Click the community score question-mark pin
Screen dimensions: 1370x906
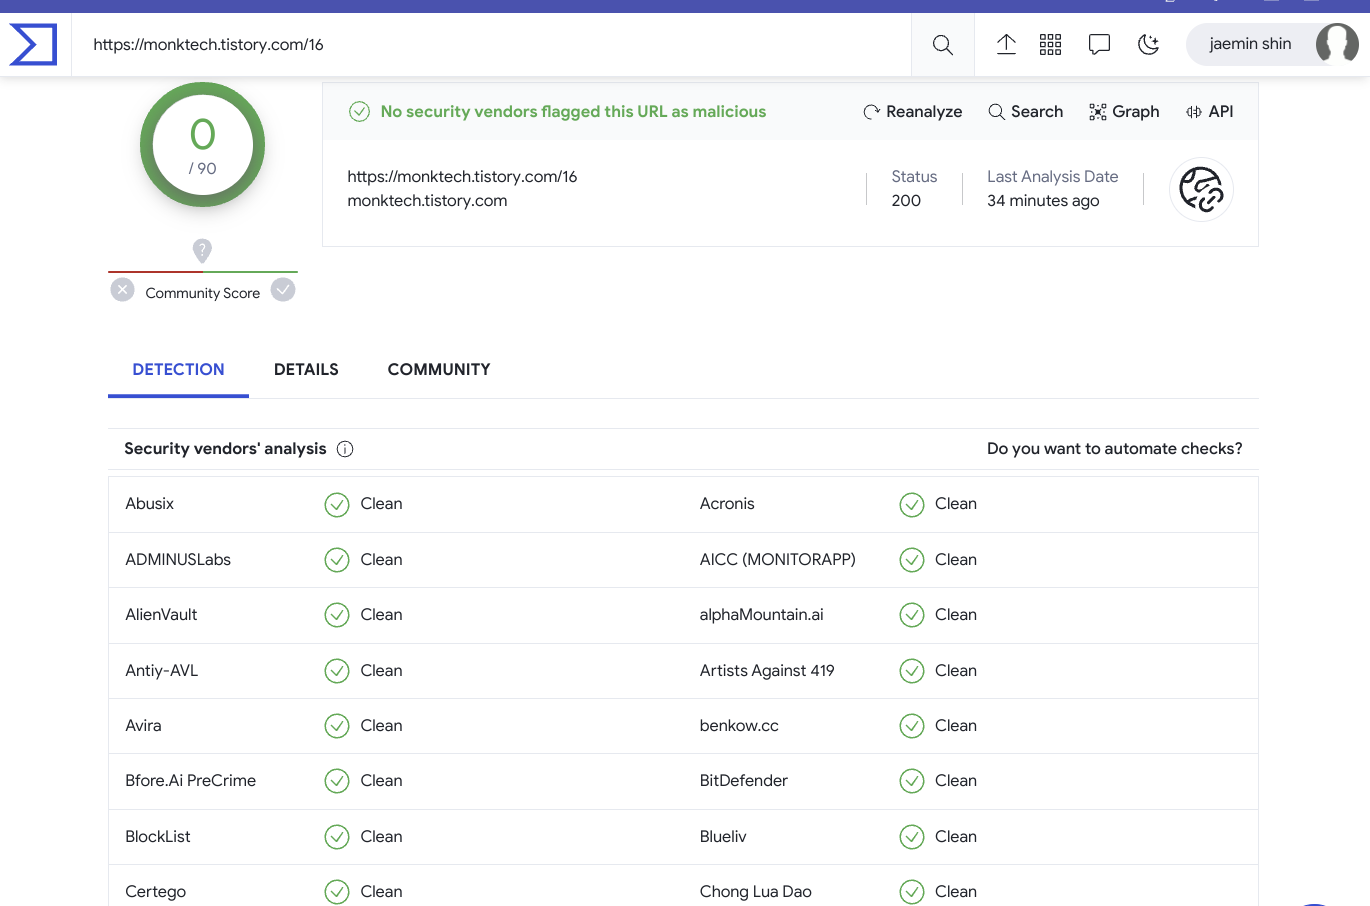click(202, 250)
